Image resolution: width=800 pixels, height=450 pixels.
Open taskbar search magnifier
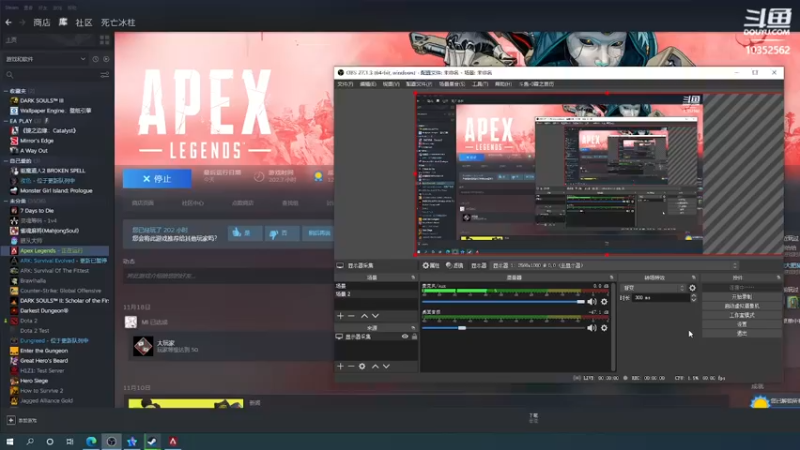coord(30,441)
